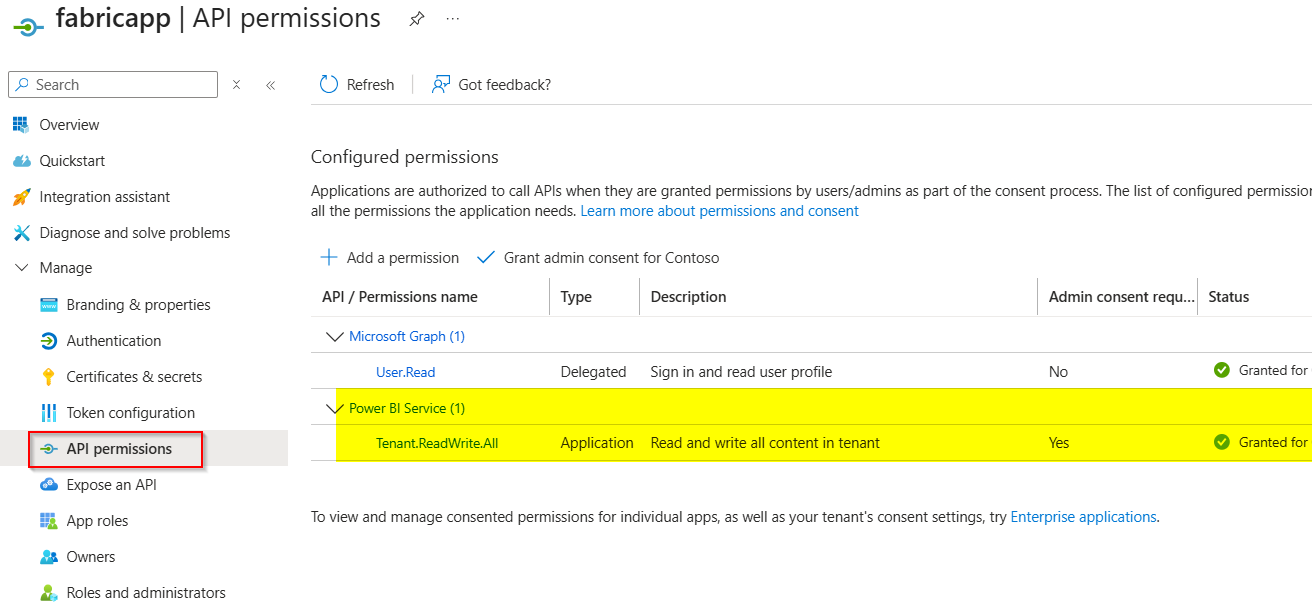Click the App roles grid icon
The width and height of the screenshot is (1312, 614).
(x=48, y=521)
